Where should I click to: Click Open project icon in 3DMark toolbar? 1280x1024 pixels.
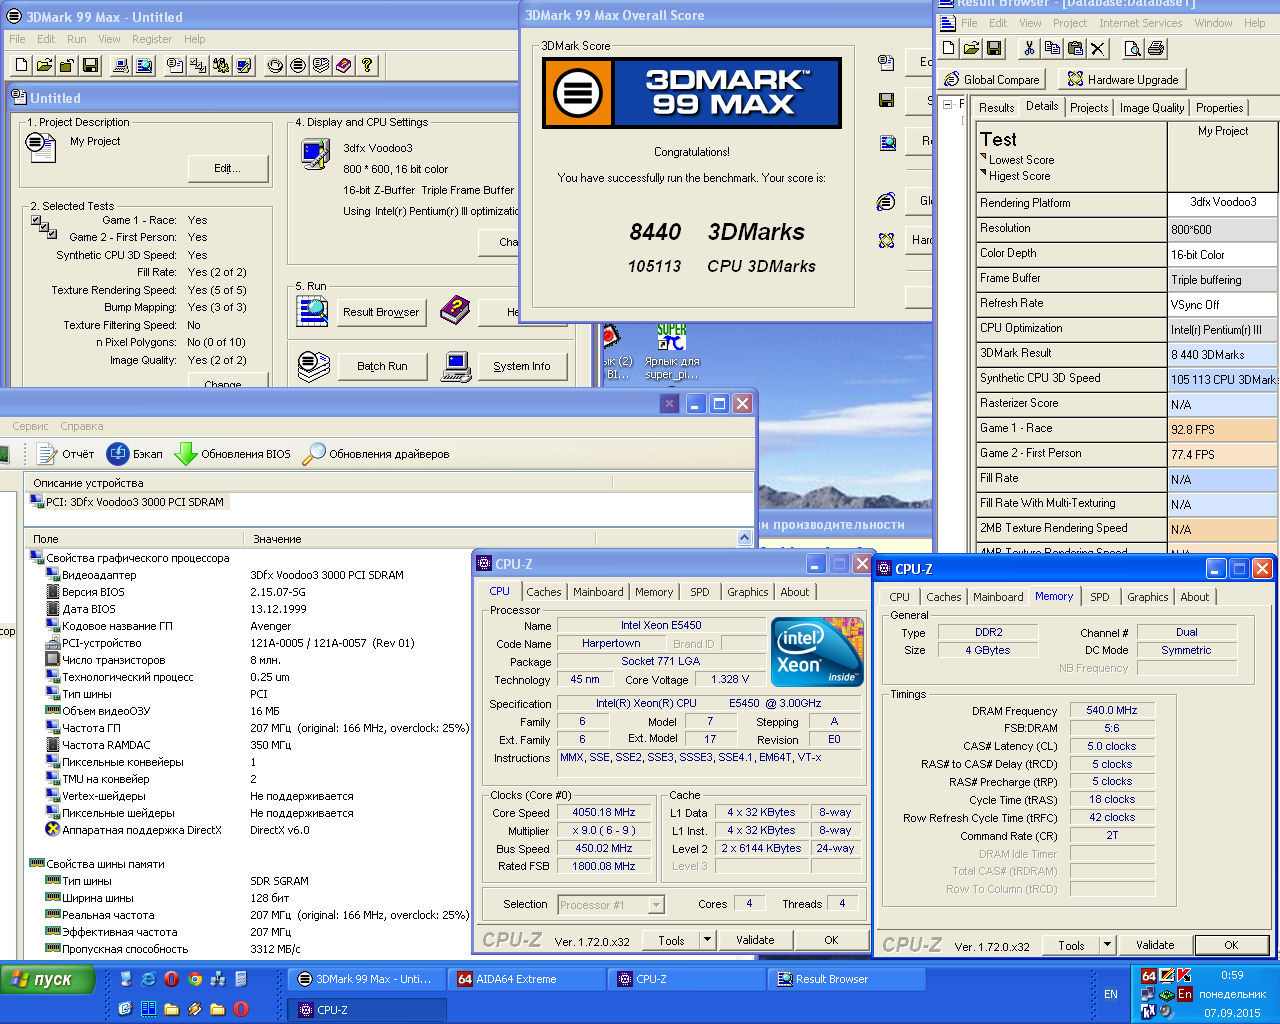pos(44,66)
